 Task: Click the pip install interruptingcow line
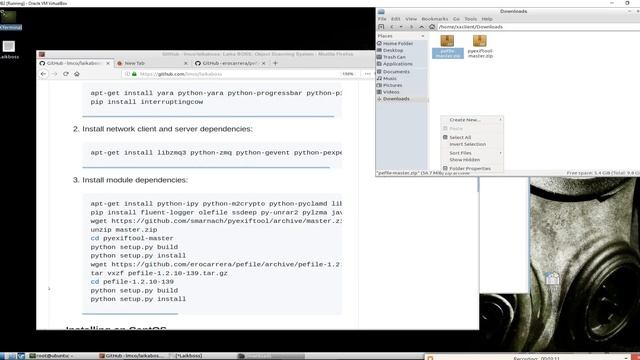click(x=147, y=102)
